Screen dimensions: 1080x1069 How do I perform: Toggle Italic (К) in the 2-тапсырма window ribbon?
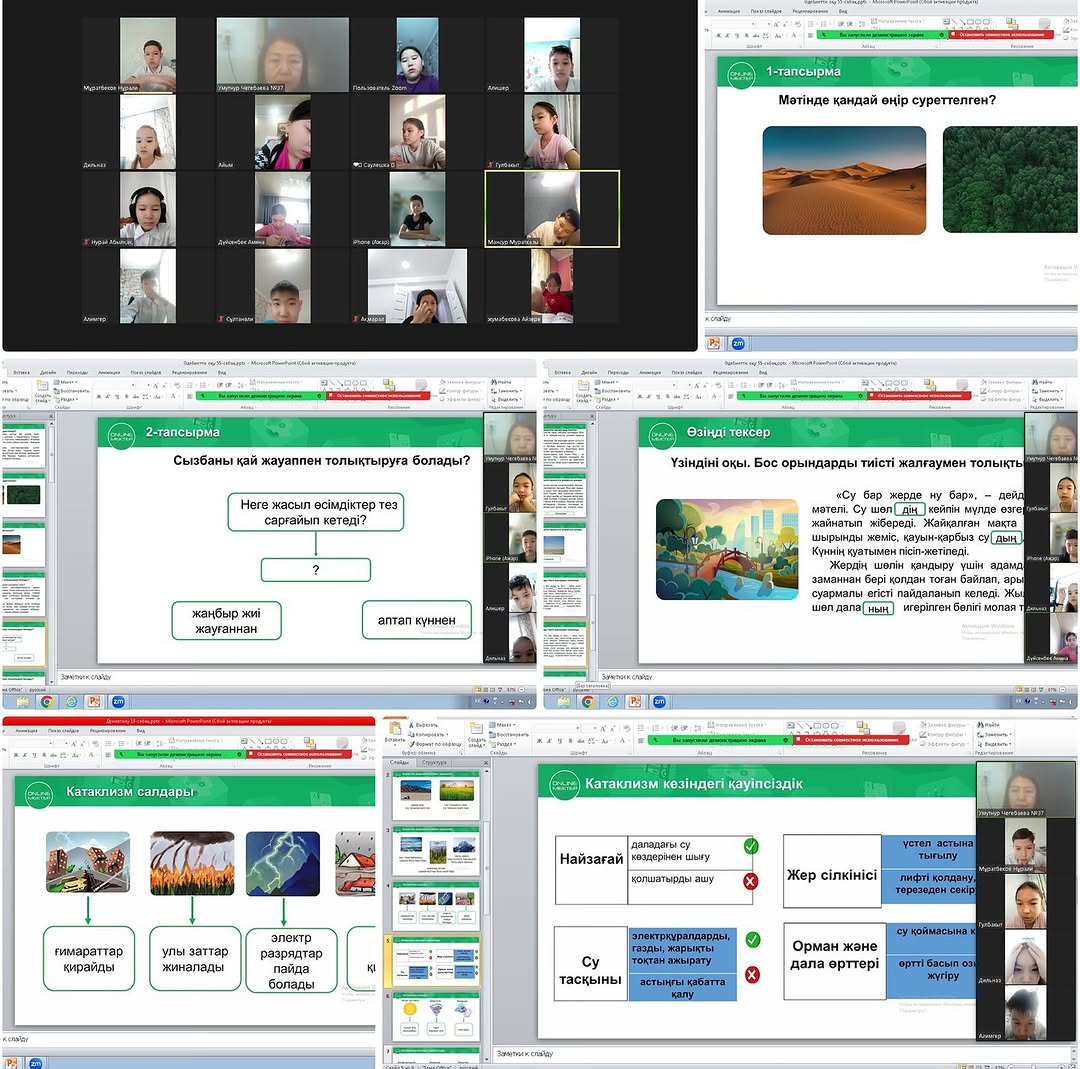tap(108, 397)
